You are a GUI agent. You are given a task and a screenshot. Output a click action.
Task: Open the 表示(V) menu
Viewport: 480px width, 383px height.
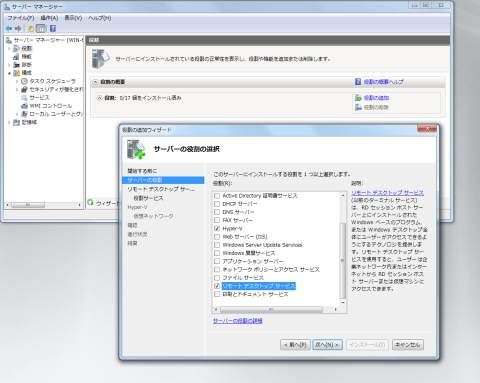click(x=73, y=18)
